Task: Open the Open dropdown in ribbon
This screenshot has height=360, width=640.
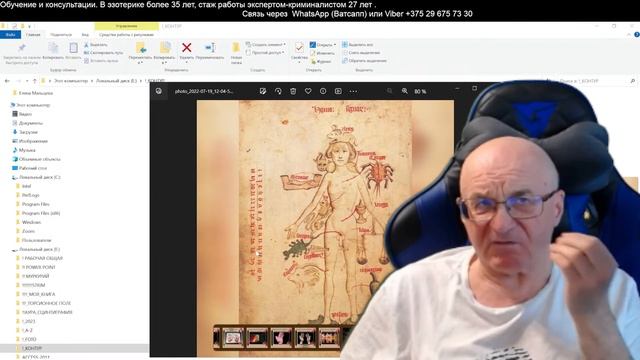Action: click(x=323, y=45)
